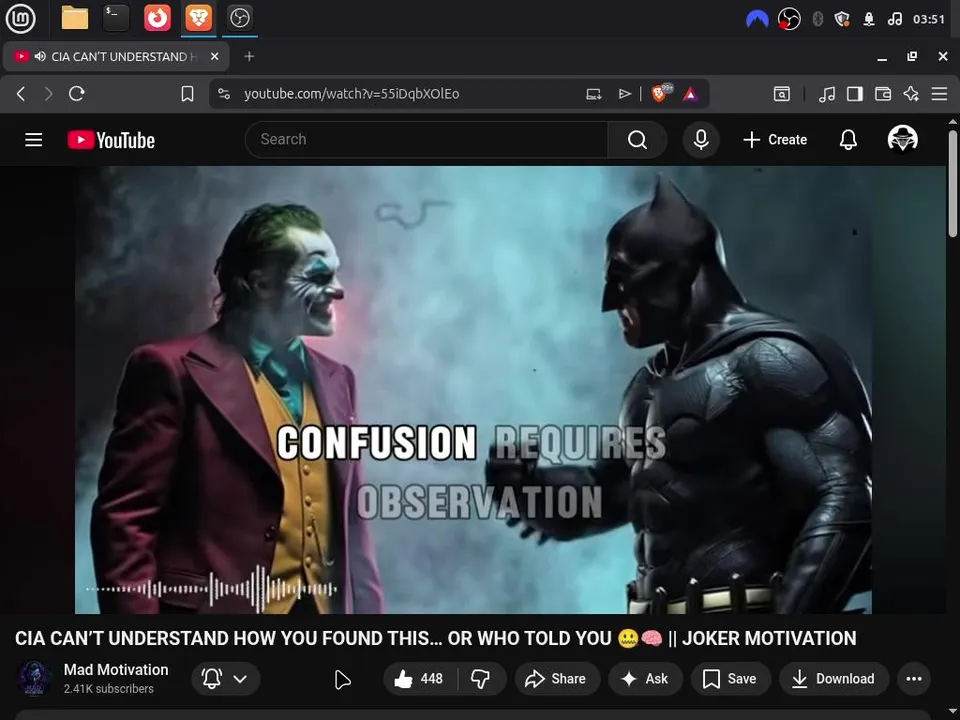Open subscription notification bell dropdown
Viewport: 960px width, 720px height.
pos(225,678)
